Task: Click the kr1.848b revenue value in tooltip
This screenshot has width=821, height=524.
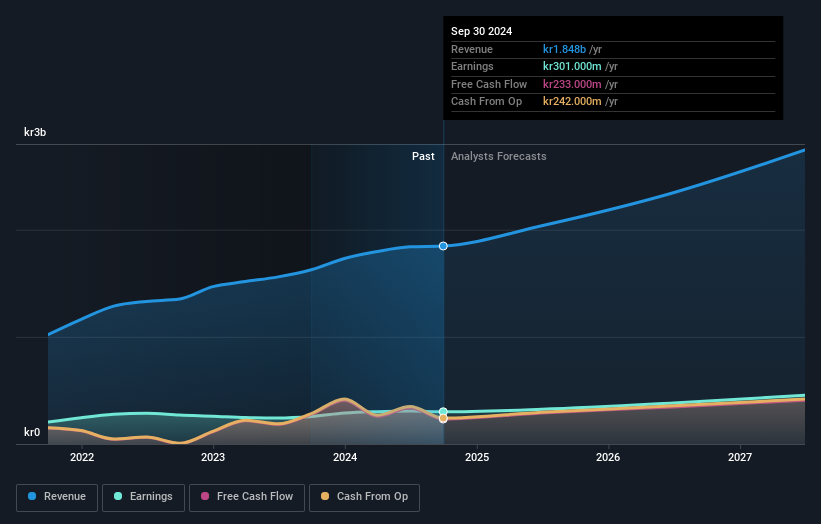Action: 564,49
